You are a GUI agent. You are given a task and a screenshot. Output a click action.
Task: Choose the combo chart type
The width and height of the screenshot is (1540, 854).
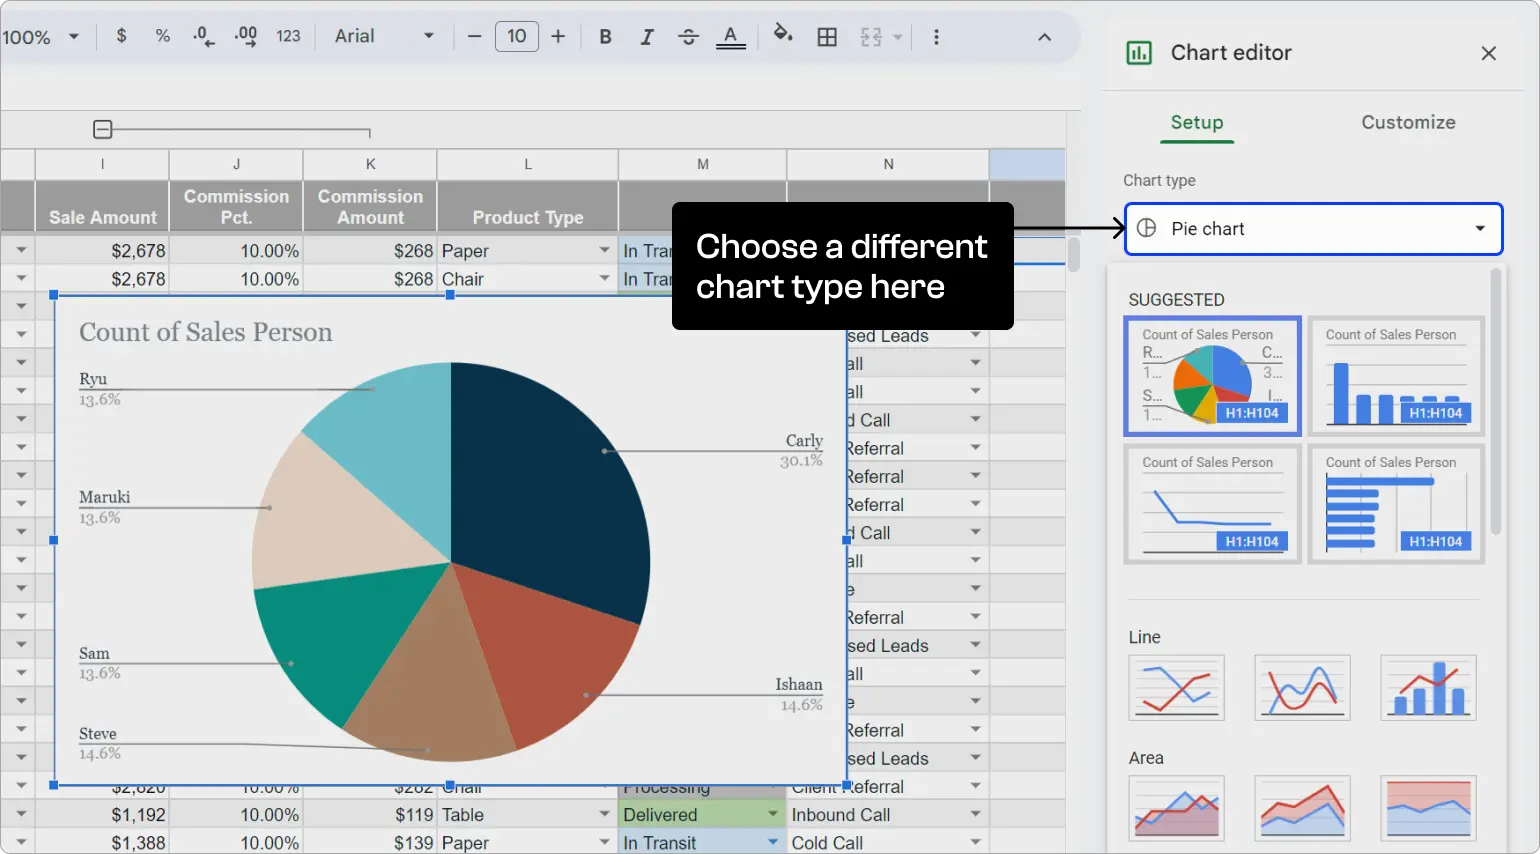tap(1428, 688)
